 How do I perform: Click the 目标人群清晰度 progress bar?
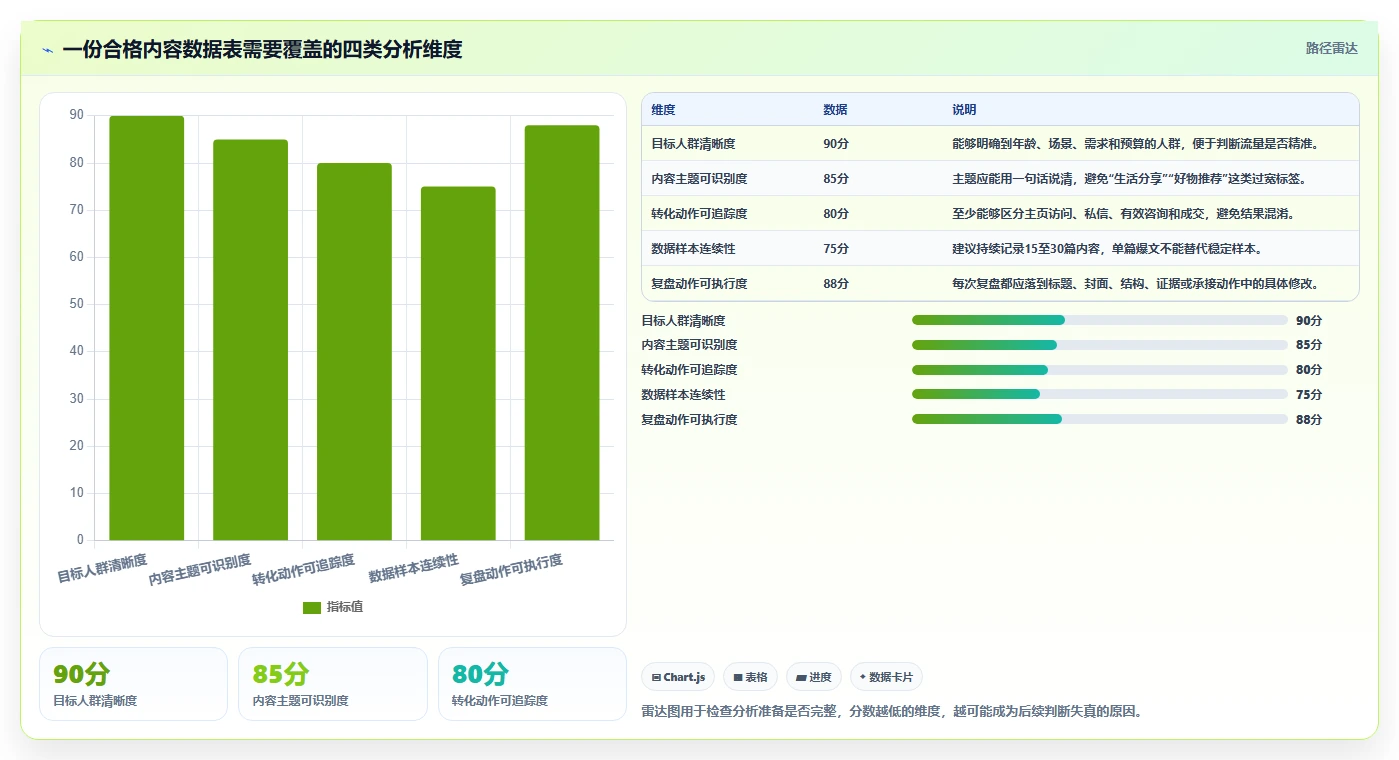click(1099, 320)
